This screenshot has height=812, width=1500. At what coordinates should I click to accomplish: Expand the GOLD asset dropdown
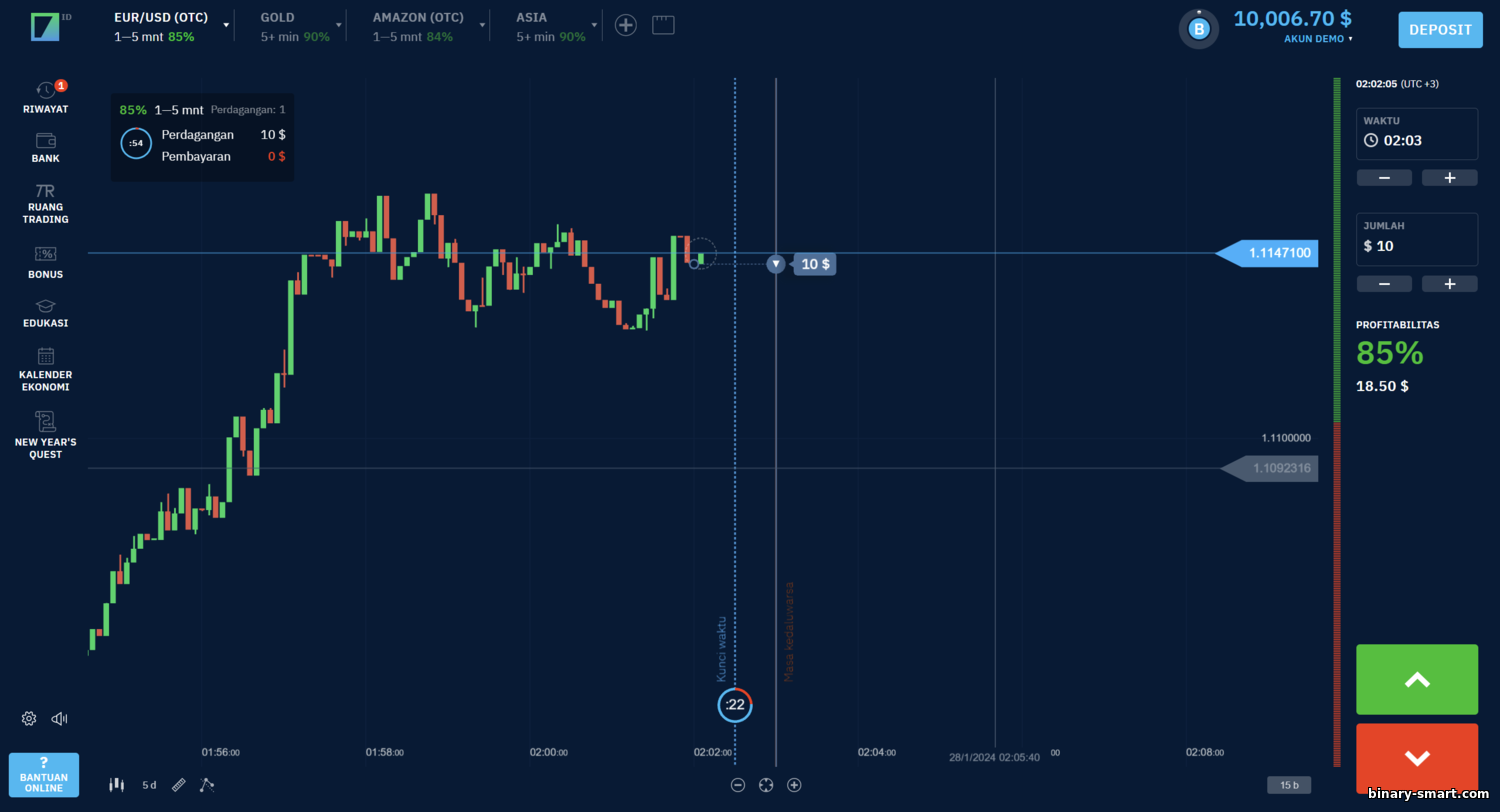(x=339, y=25)
